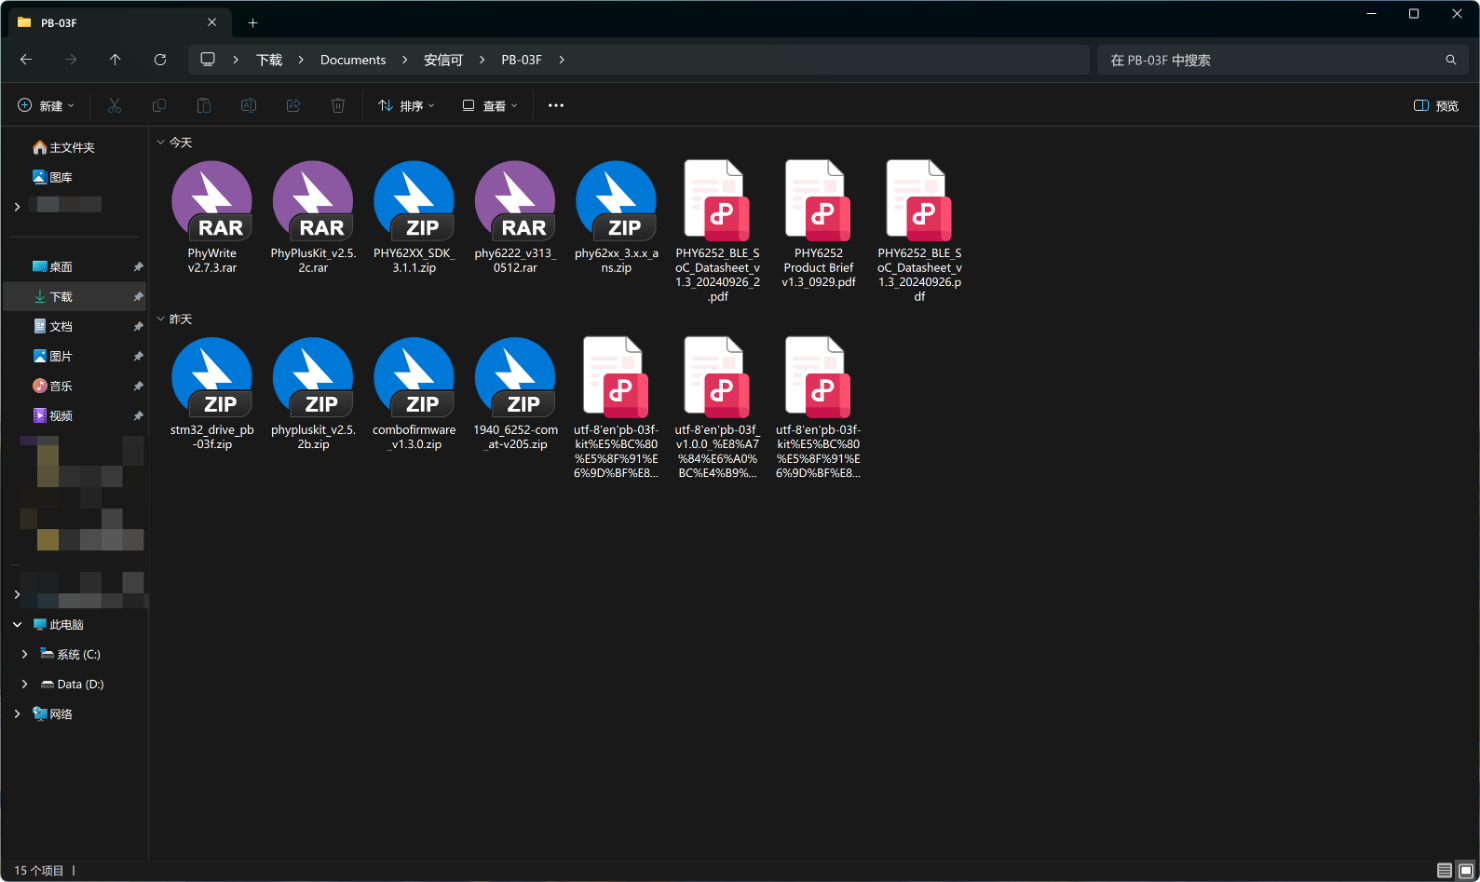Navigate to 下载 in breadcrumb
Screen dimensions: 1480x882
[x=269, y=60]
